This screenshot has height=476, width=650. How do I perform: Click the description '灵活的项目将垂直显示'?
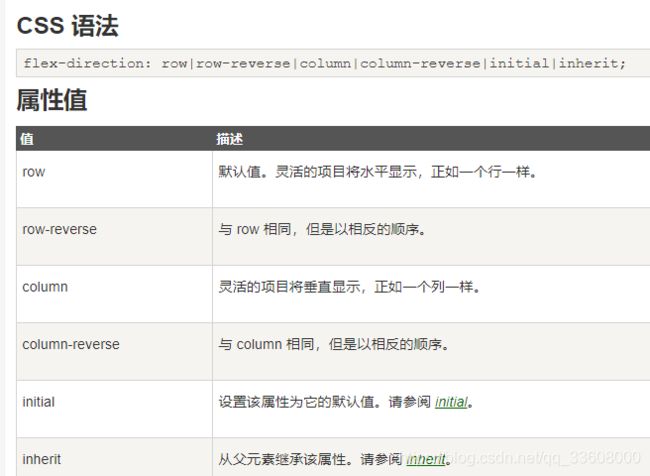pyautogui.click(x=289, y=287)
